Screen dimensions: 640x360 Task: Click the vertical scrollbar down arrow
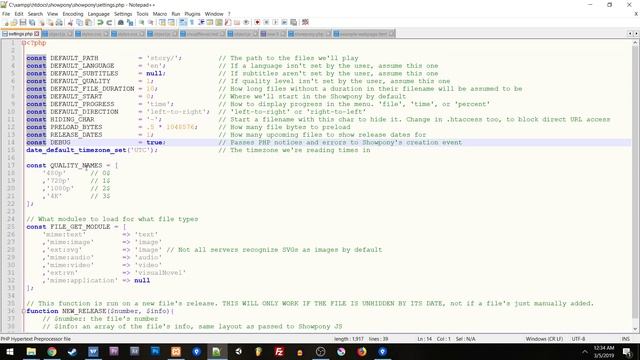coord(635,329)
